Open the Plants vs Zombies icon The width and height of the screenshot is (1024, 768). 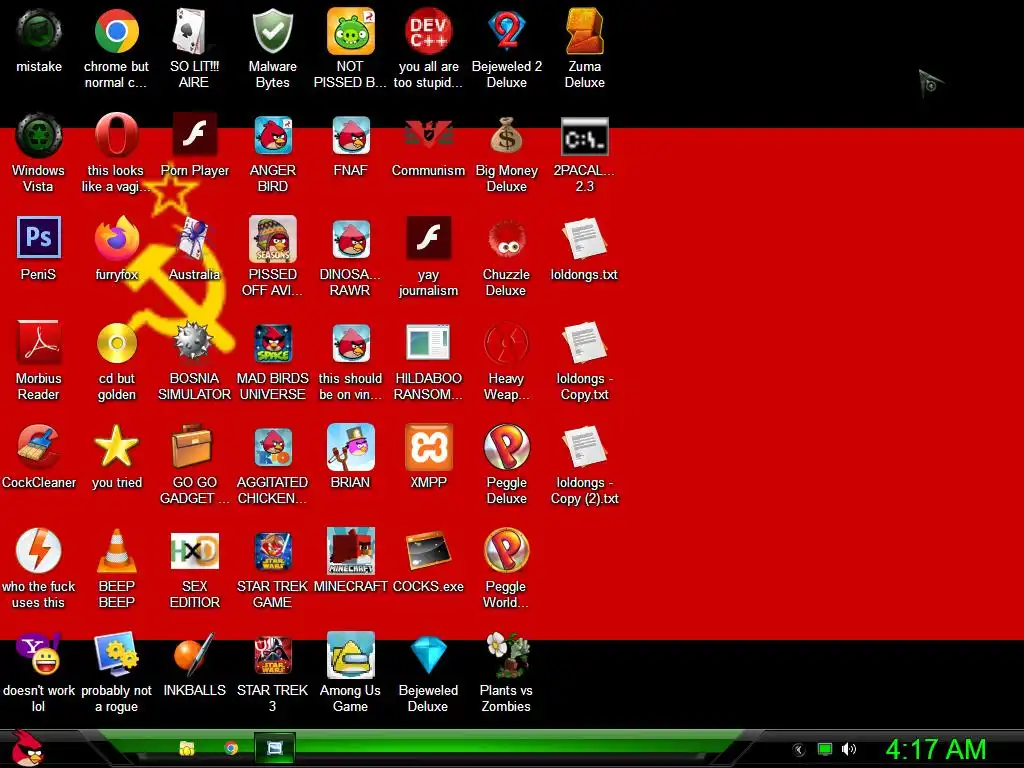click(x=506, y=654)
